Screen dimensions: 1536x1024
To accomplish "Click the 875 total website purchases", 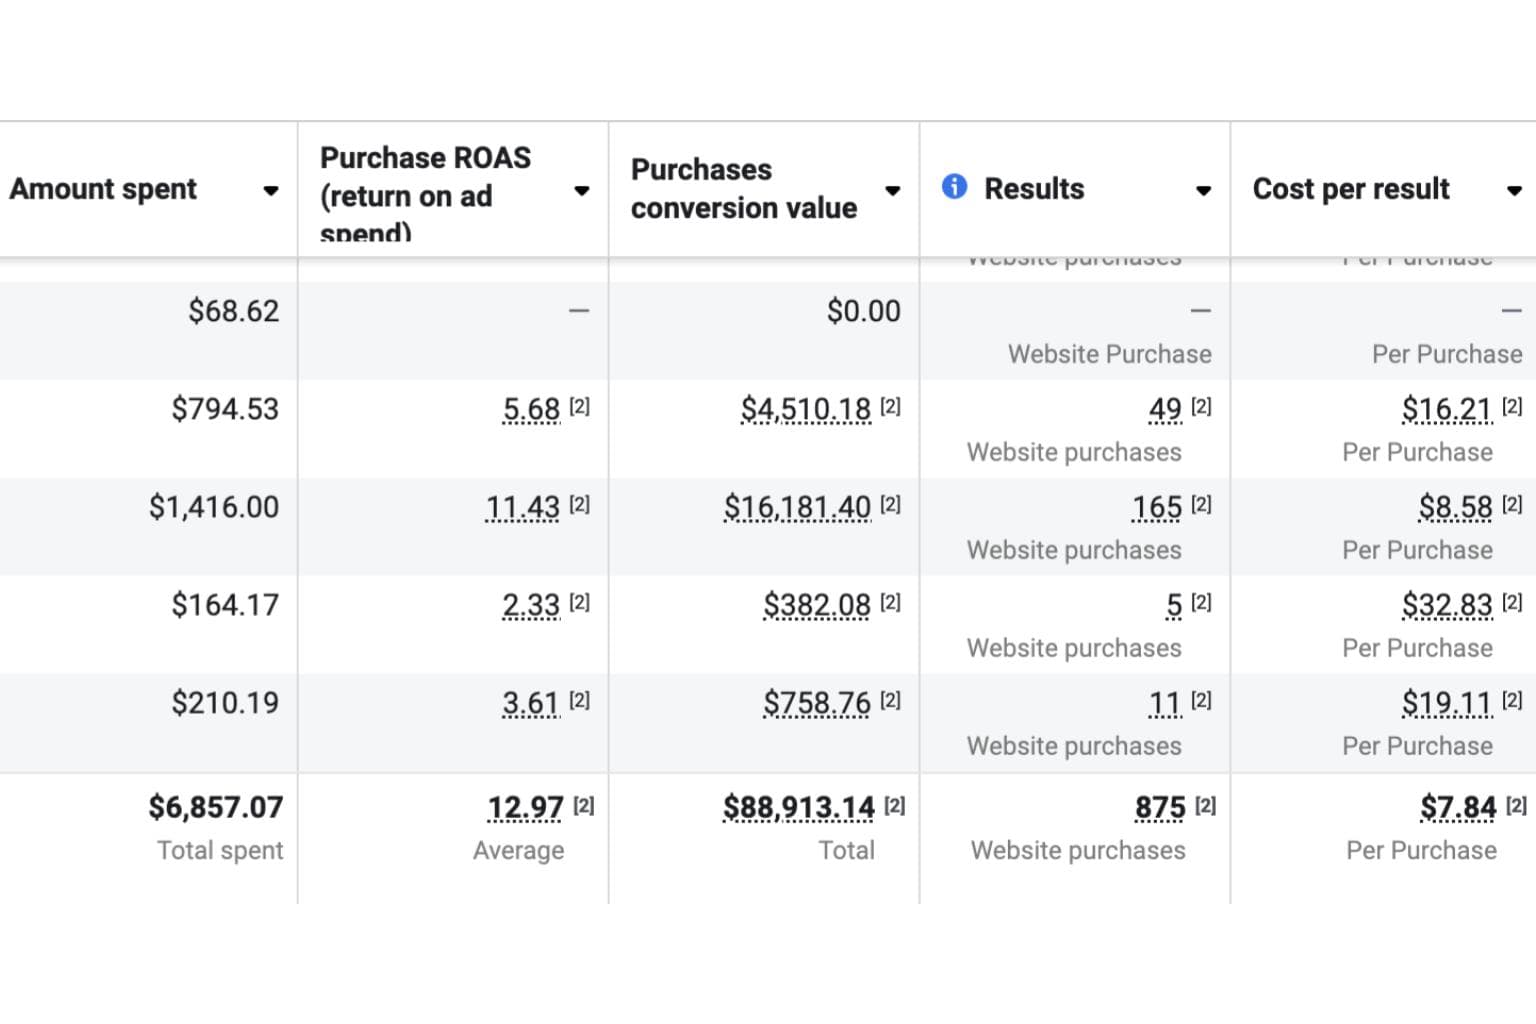I will (1160, 807).
